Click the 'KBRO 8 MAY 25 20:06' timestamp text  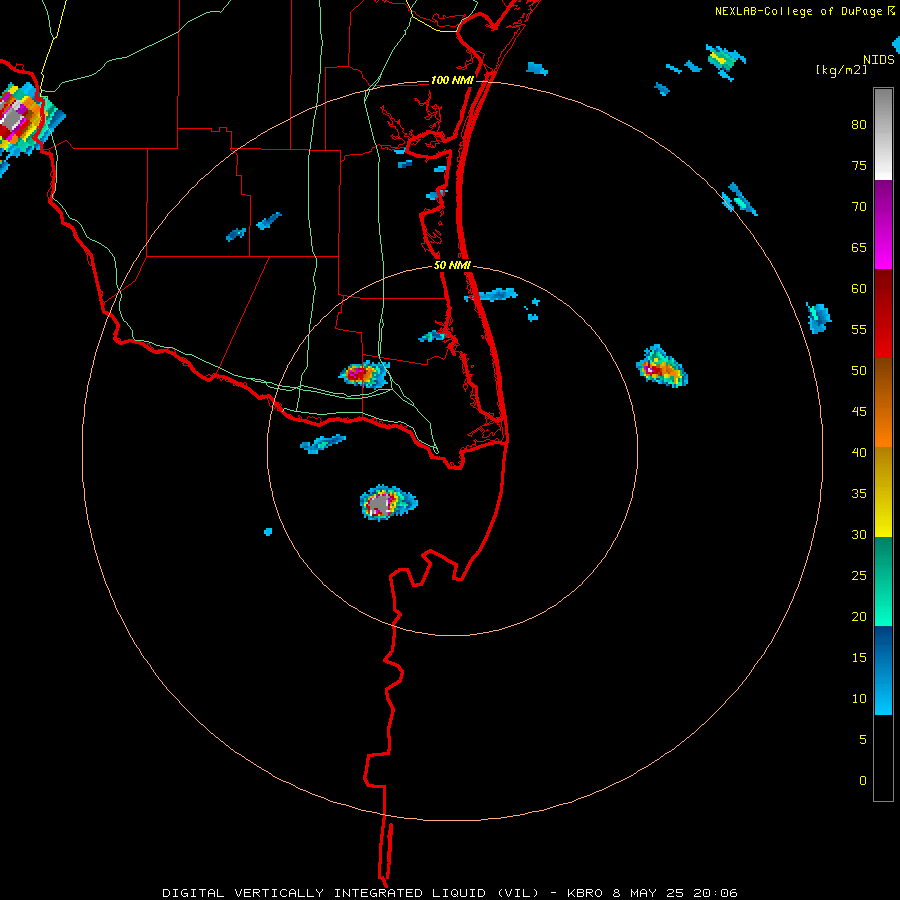tap(652, 893)
